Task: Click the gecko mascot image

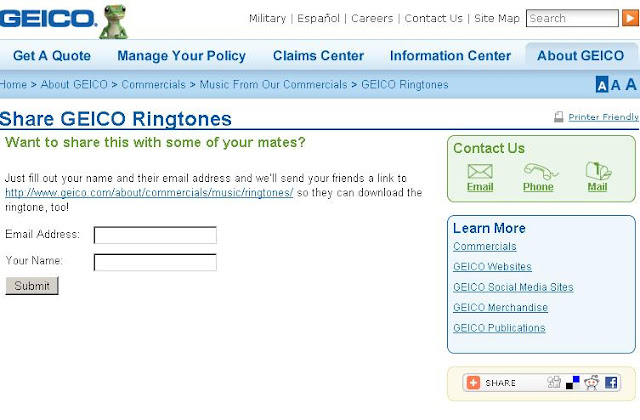Action: (x=114, y=22)
